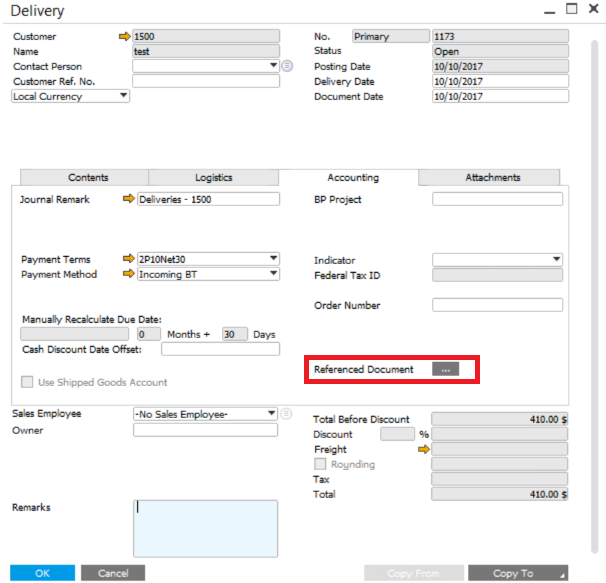Expand the Indicator dropdown
This screenshot has height=583, width=606.
point(556,260)
